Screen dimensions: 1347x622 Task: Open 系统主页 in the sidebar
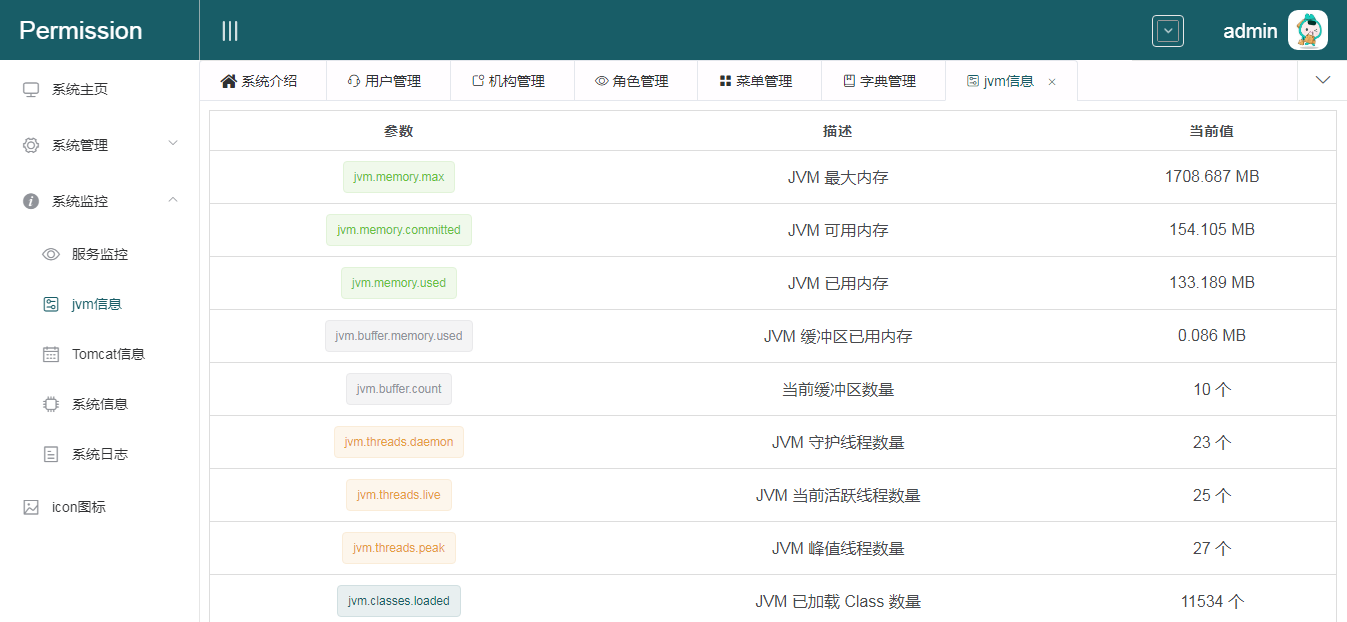click(x=100, y=89)
